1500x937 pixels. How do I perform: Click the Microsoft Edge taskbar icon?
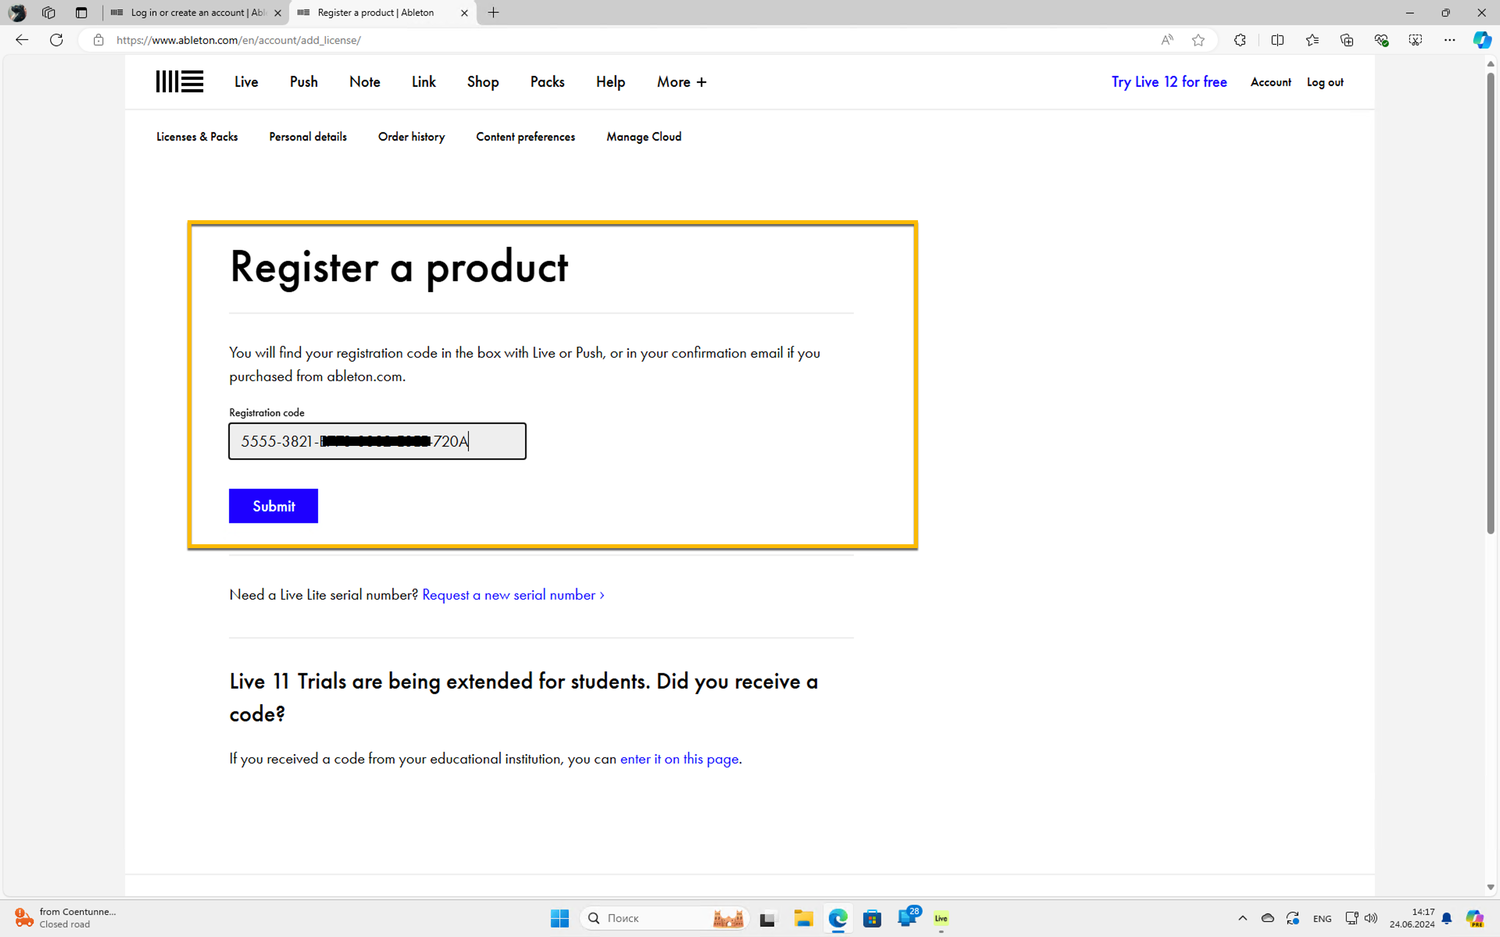pos(838,918)
